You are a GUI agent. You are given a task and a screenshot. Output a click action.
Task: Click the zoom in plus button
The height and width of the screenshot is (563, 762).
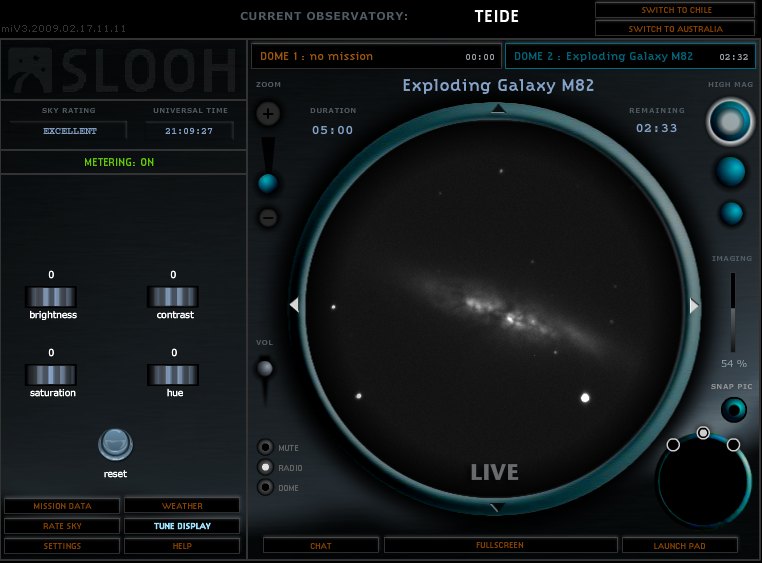(268, 114)
